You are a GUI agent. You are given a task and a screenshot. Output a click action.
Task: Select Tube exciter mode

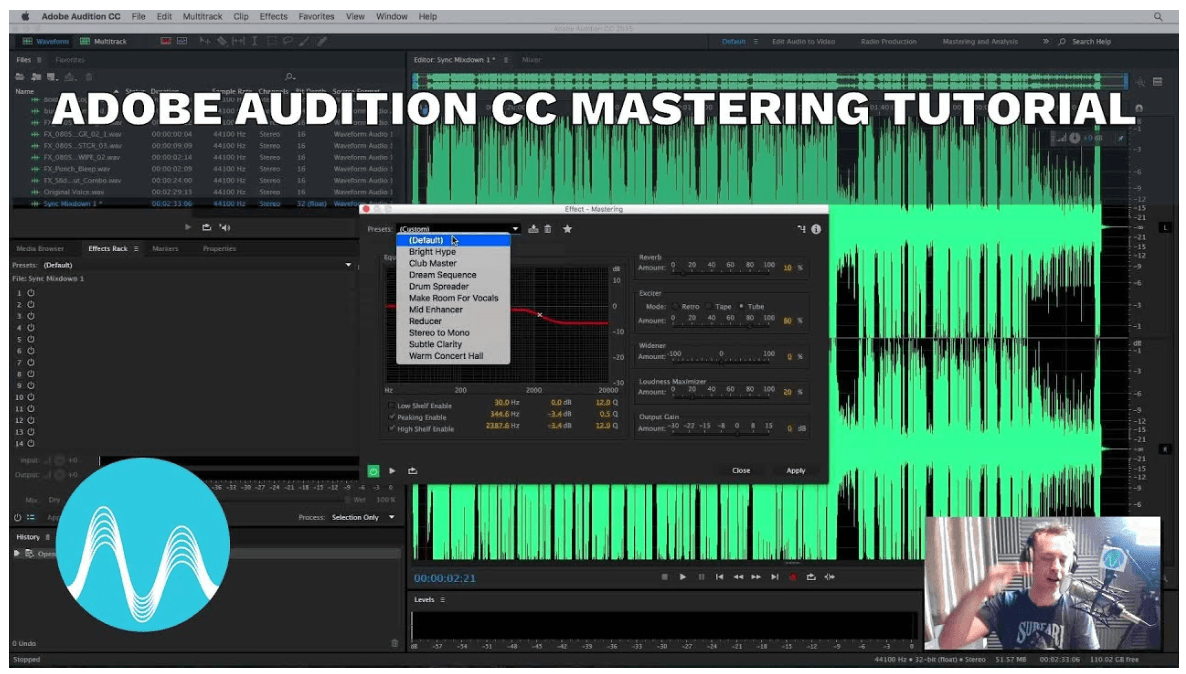(741, 306)
